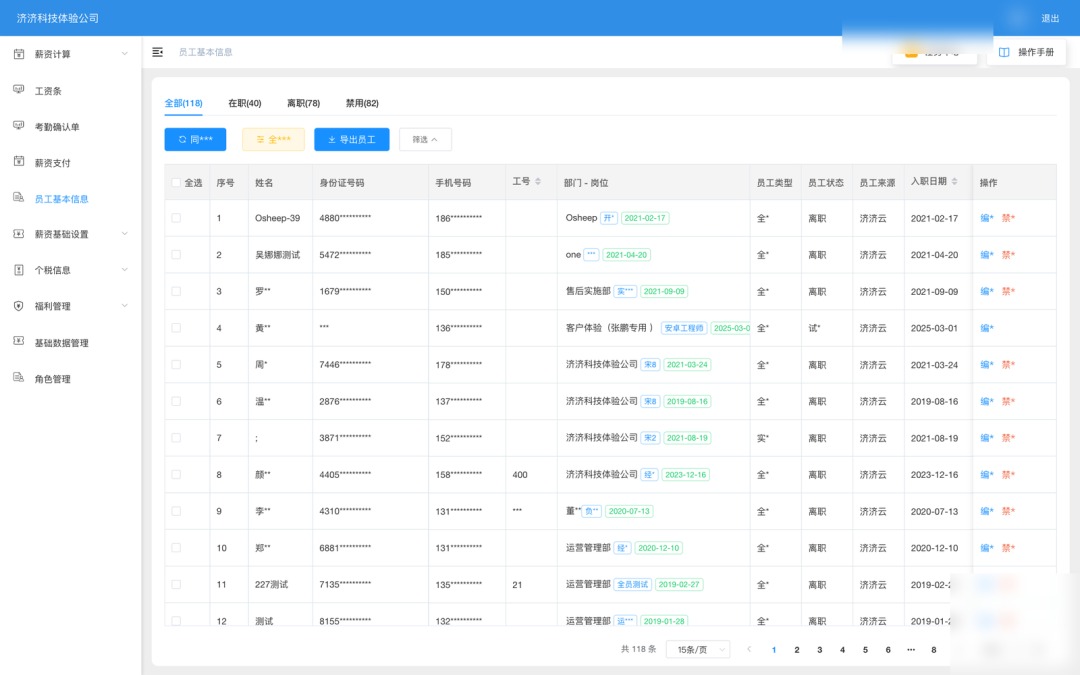Open 角色管理 in the sidebar

point(52,378)
